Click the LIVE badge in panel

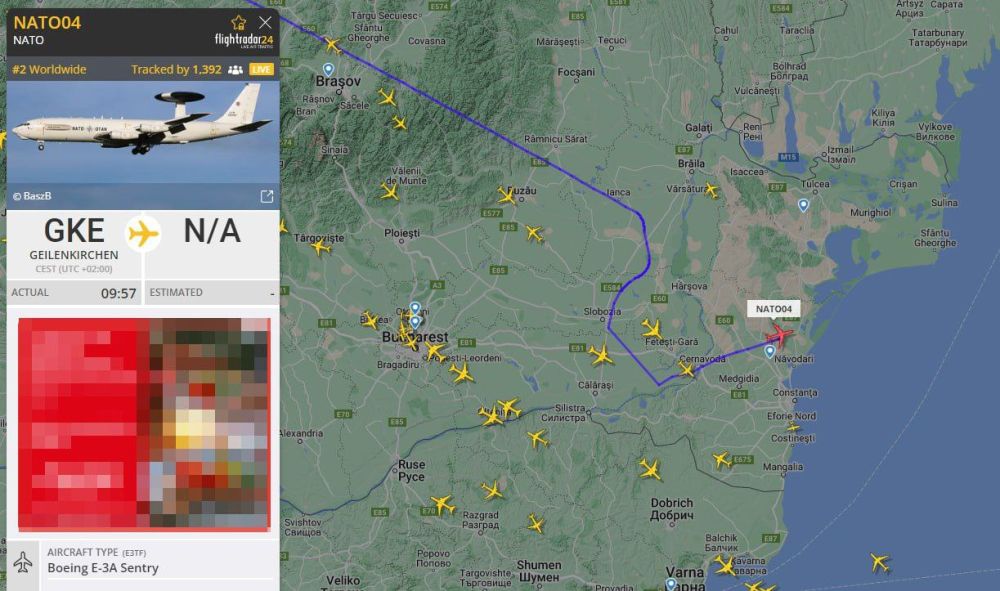click(261, 69)
